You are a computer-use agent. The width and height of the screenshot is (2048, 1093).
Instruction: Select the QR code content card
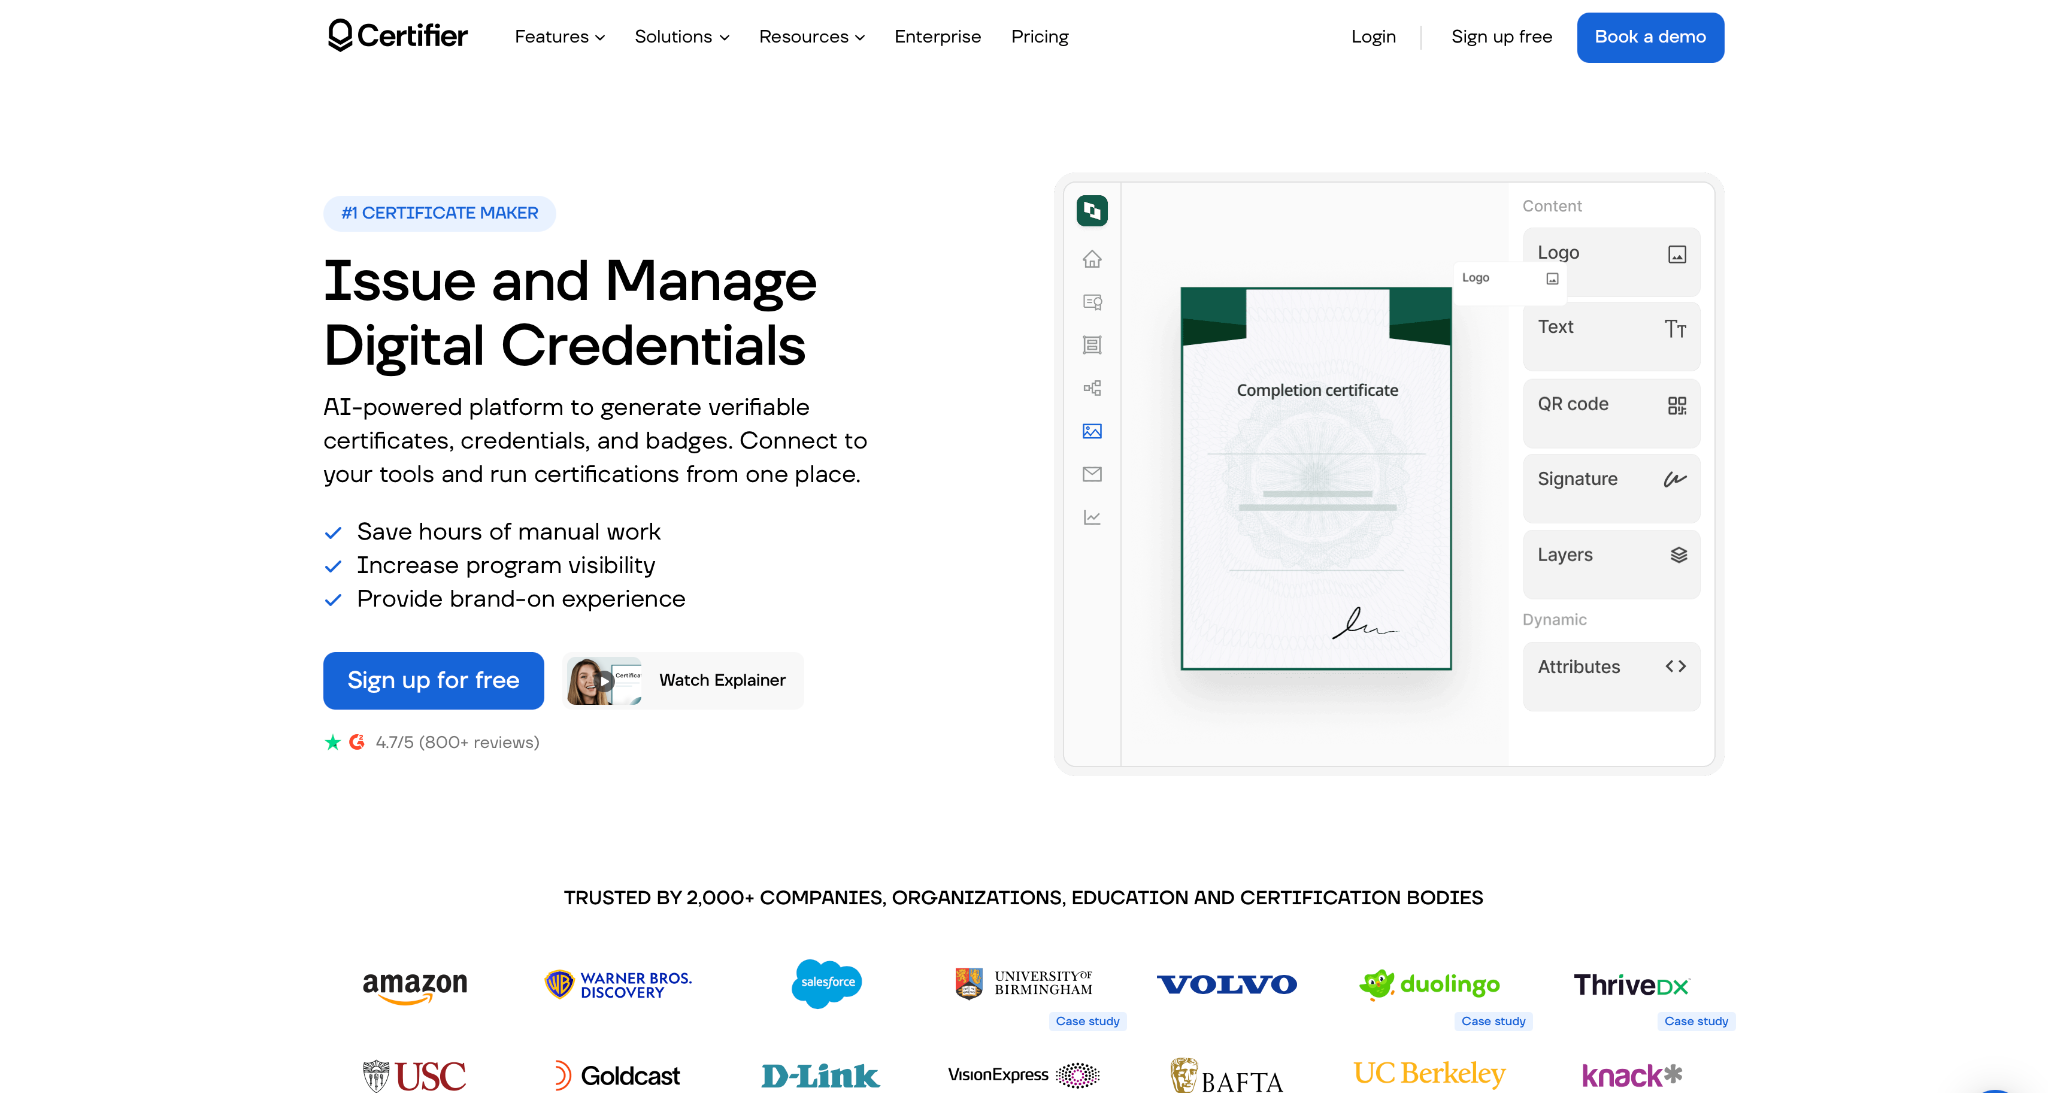coord(1611,413)
